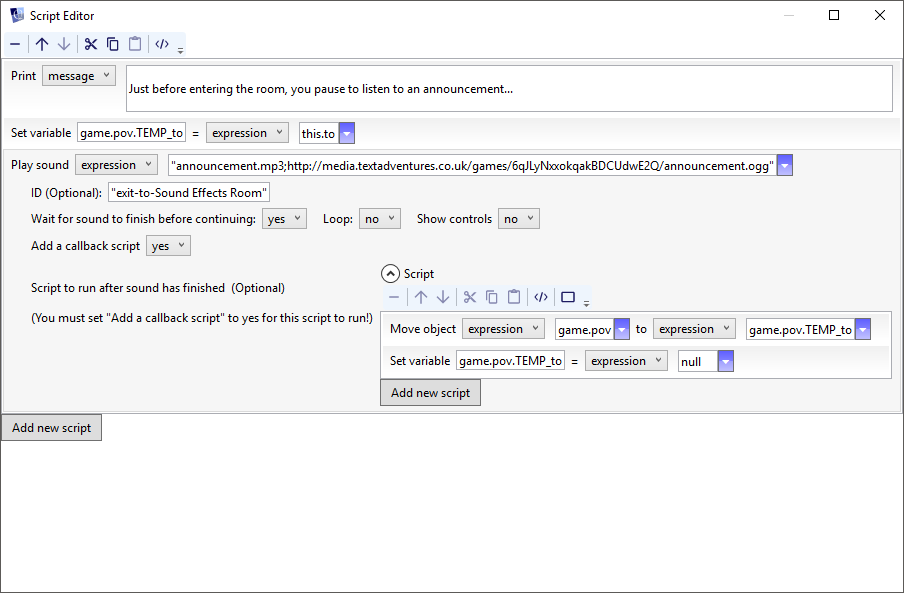Screen dimensions: 904x593
Task: Open top toolbar overflow options arrow
Action: pos(180,51)
